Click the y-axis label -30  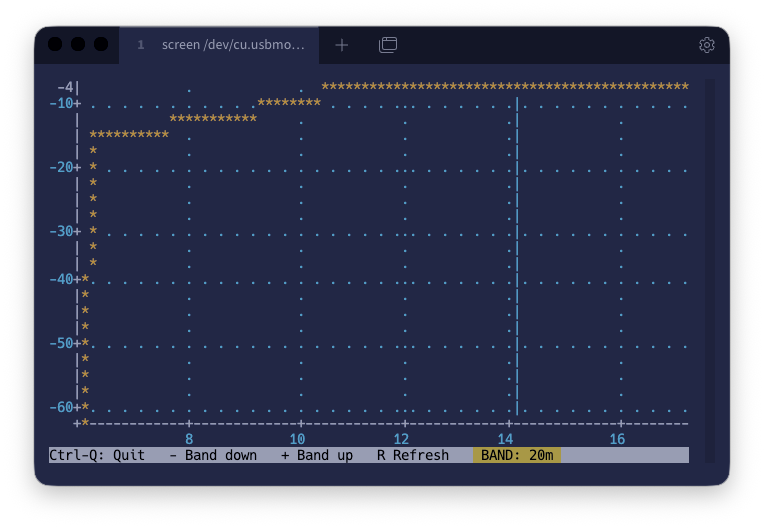click(61, 231)
